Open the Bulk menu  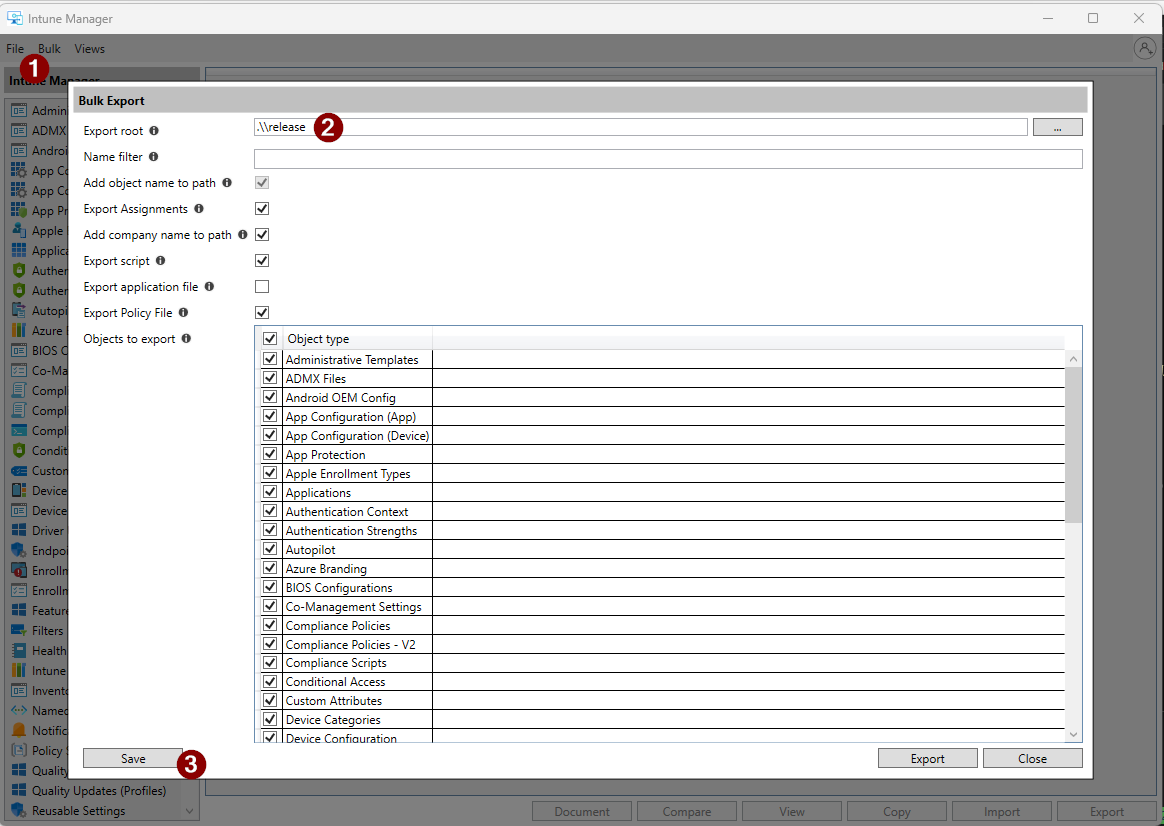point(50,49)
